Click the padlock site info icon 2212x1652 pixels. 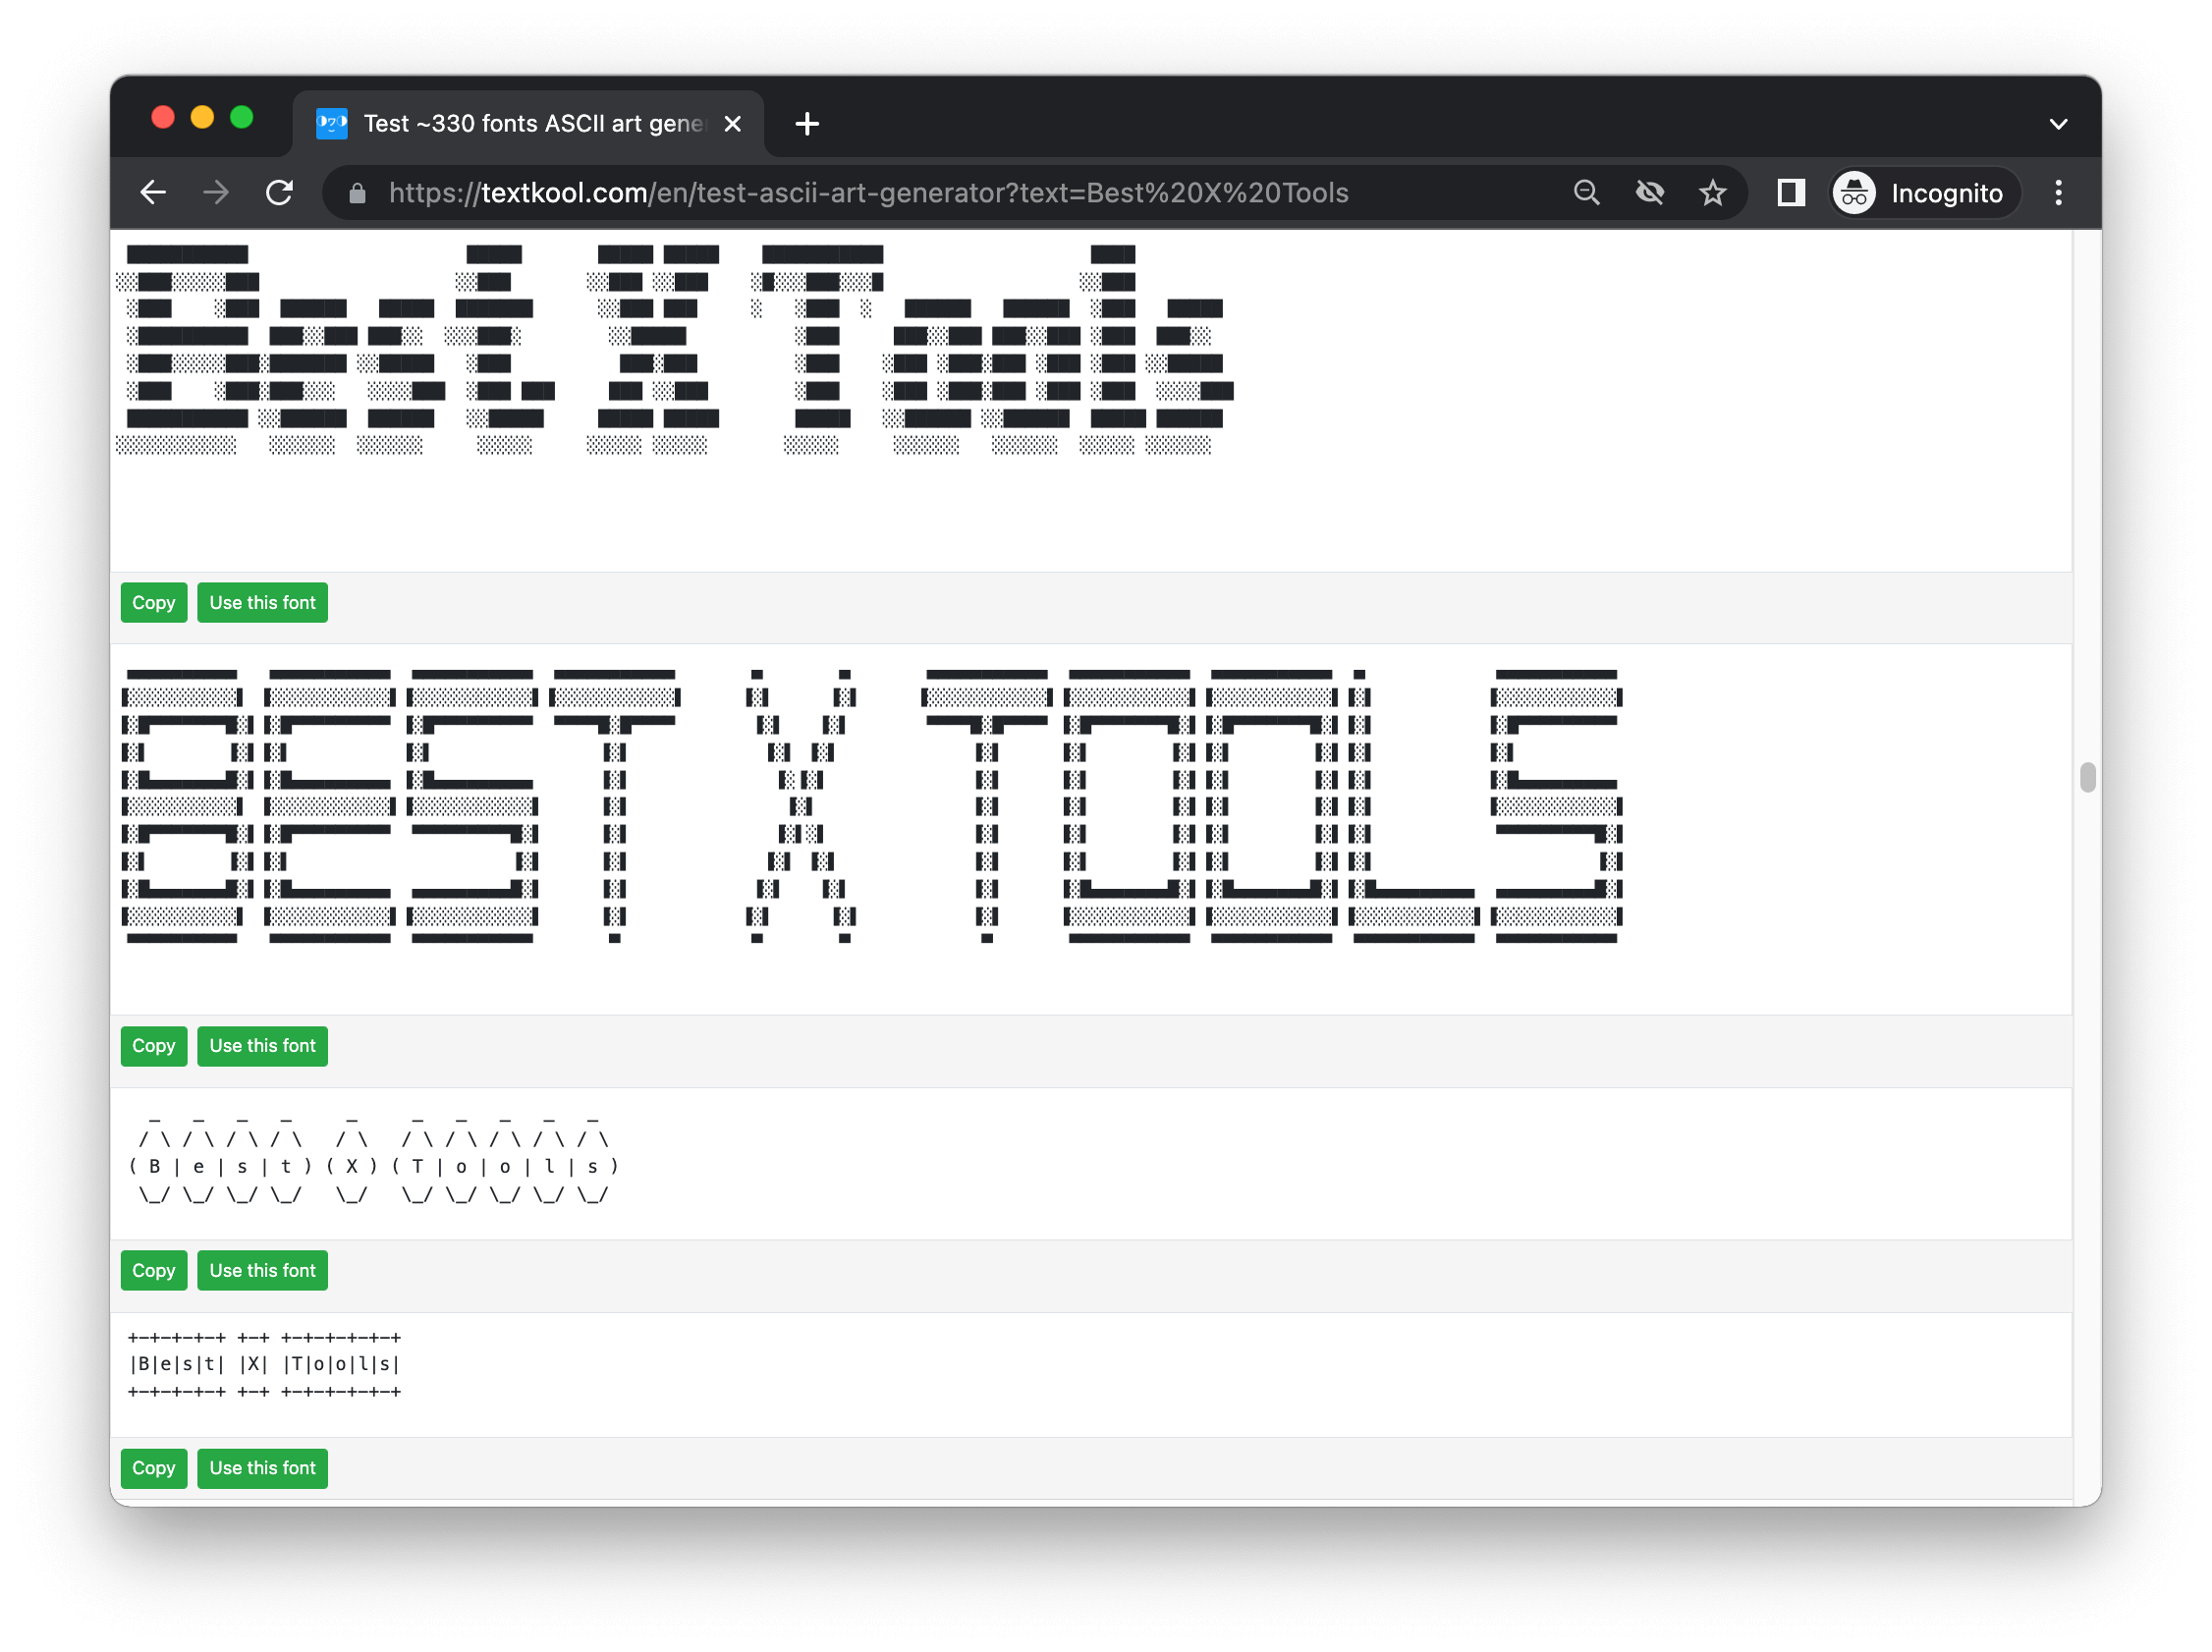pos(357,193)
